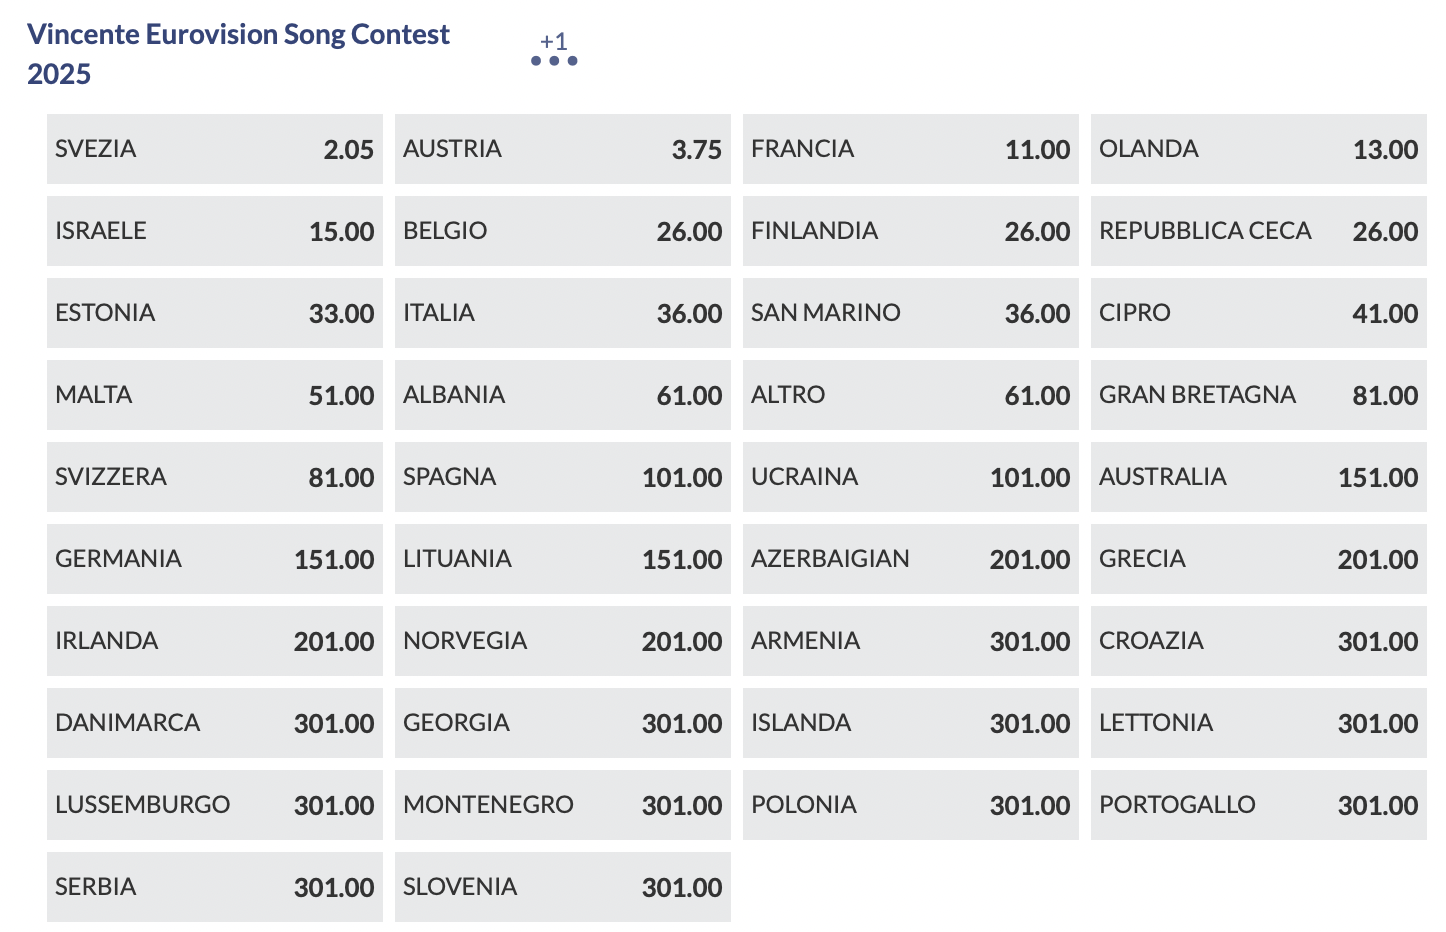Choose AZERBAIGIAN at 201.00
Viewport: 1446px width, 932px height.
pyautogui.click(x=910, y=559)
